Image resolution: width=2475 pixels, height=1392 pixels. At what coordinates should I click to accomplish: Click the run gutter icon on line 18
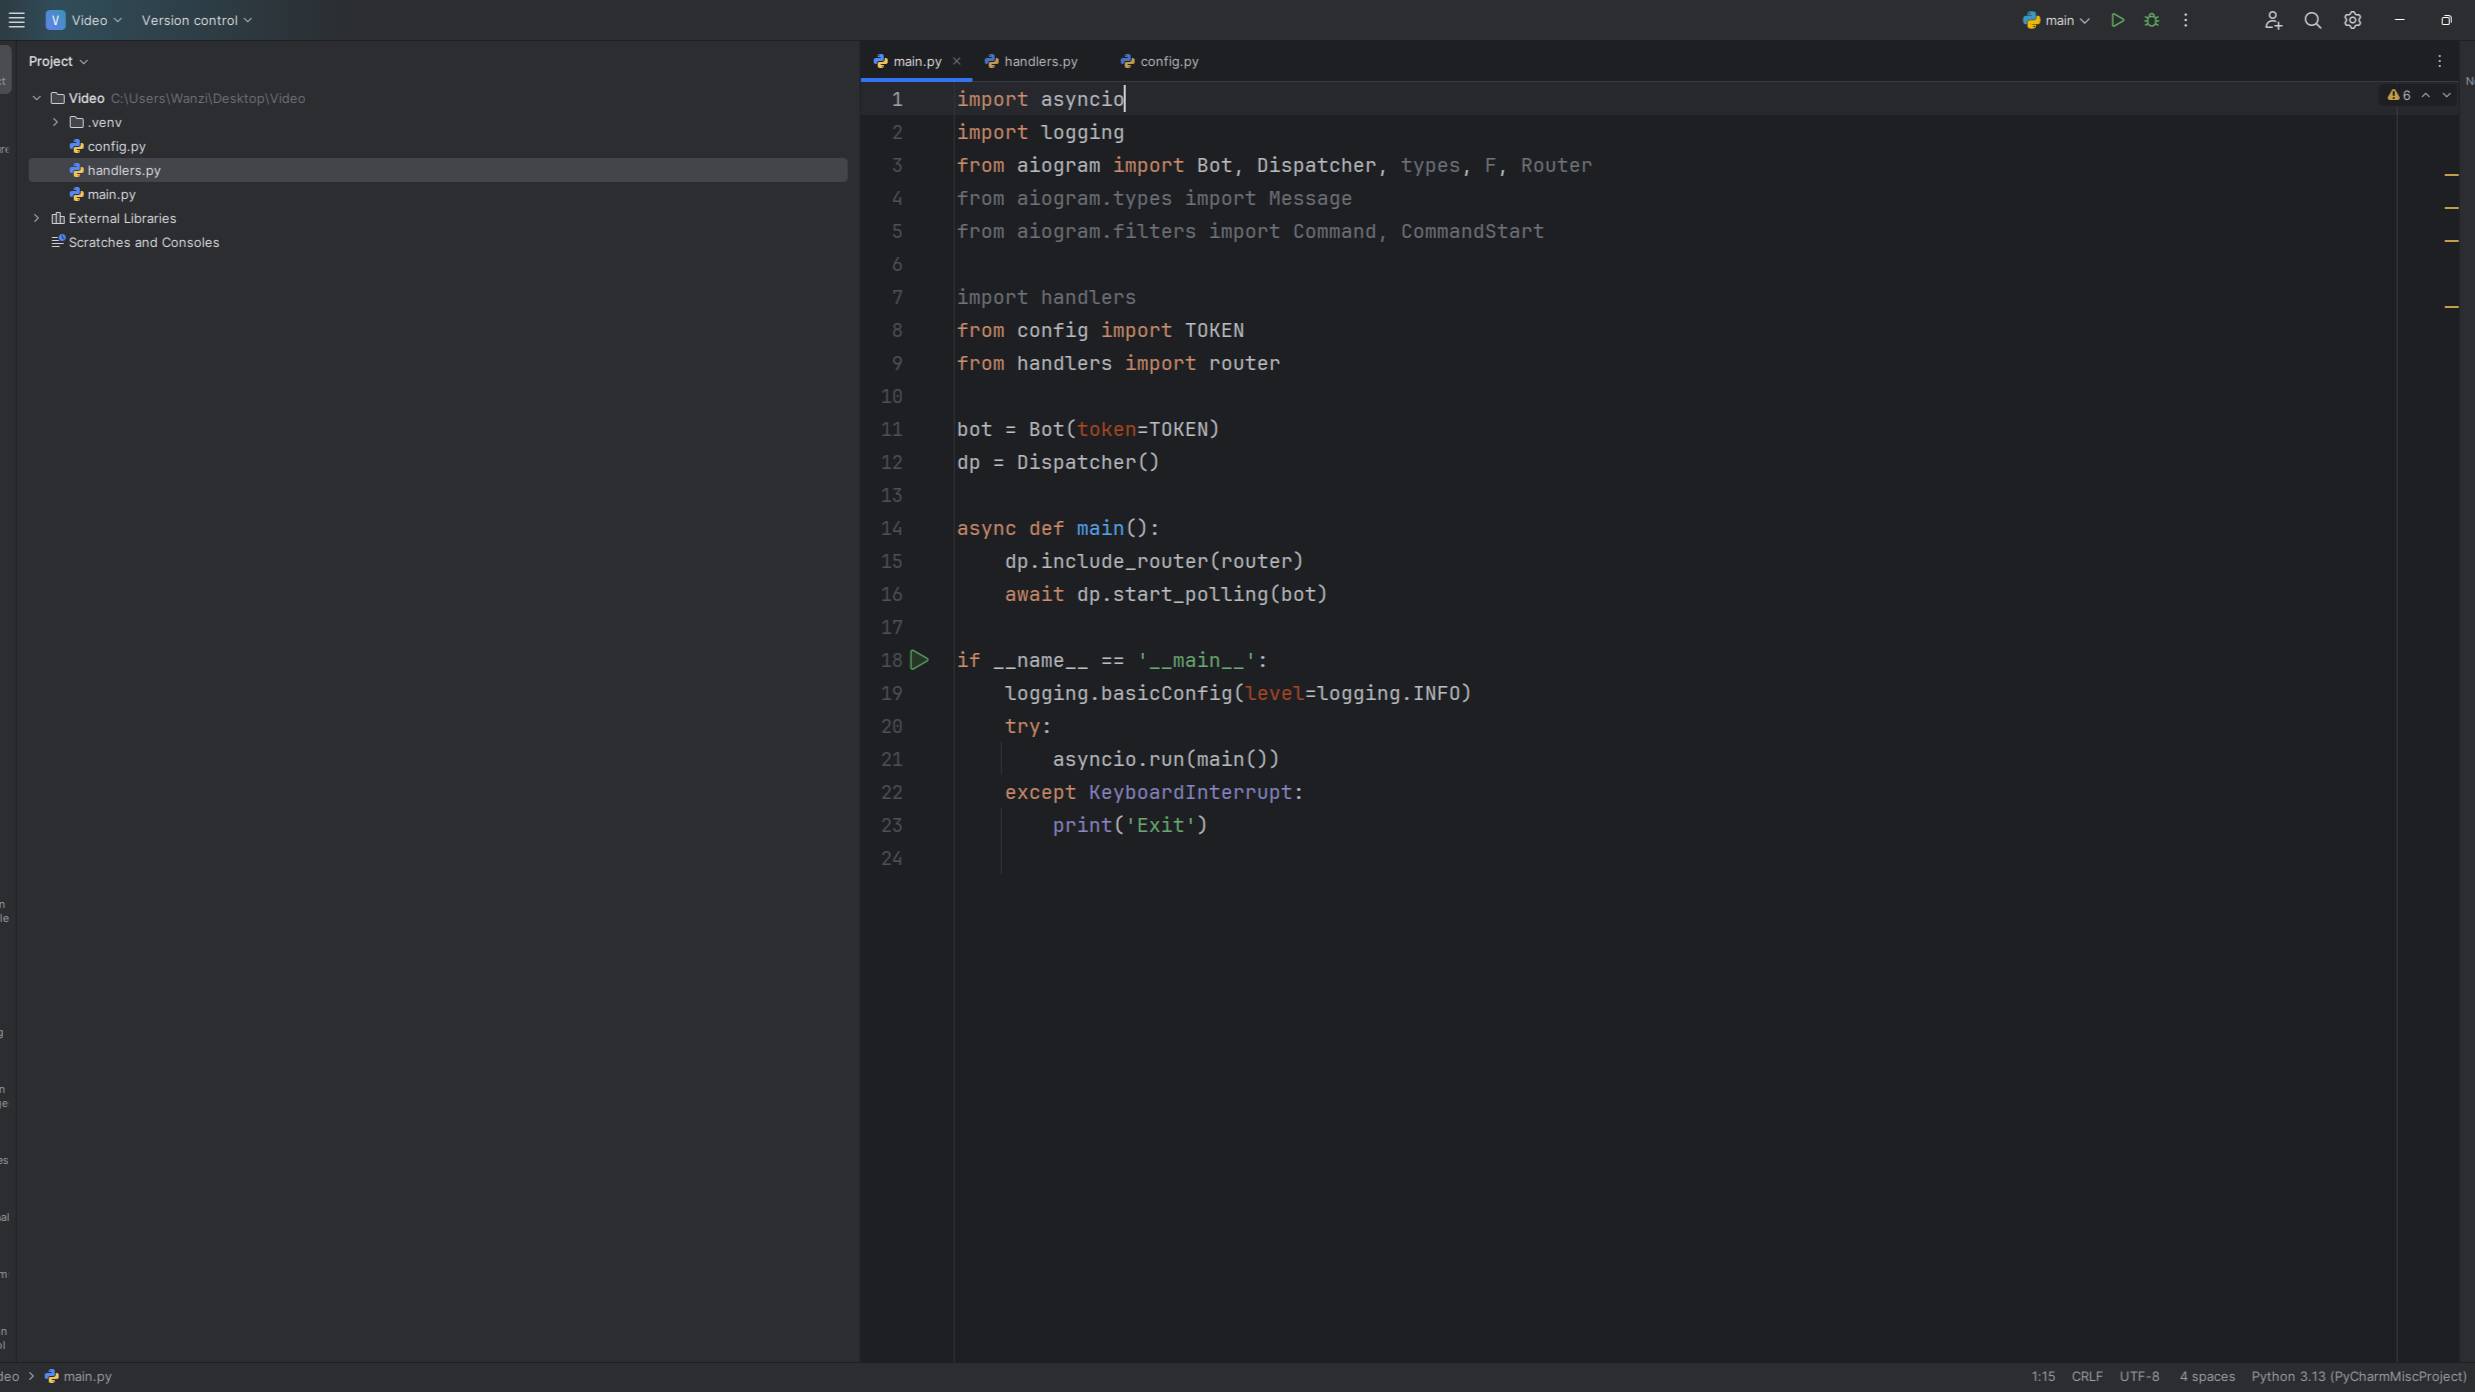coord(919,660)
